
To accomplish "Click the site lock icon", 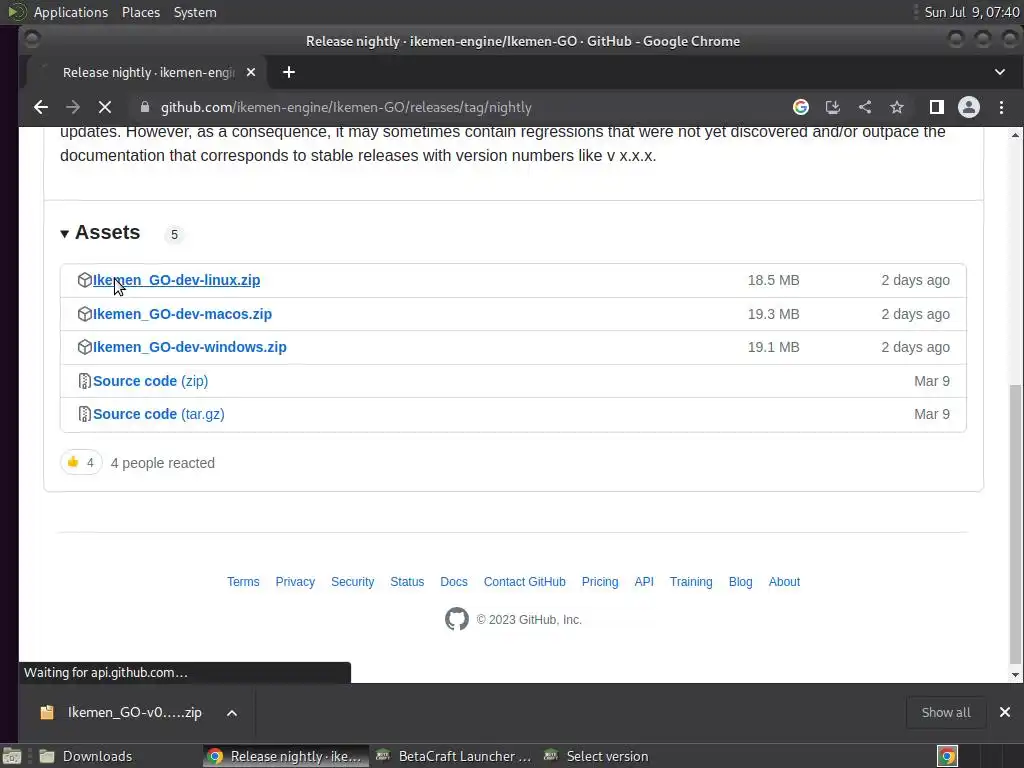I will 145,107.
